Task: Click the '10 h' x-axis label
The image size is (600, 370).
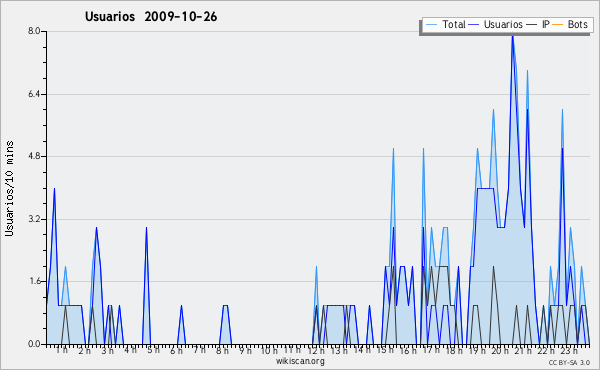Action: coord(269,350)
